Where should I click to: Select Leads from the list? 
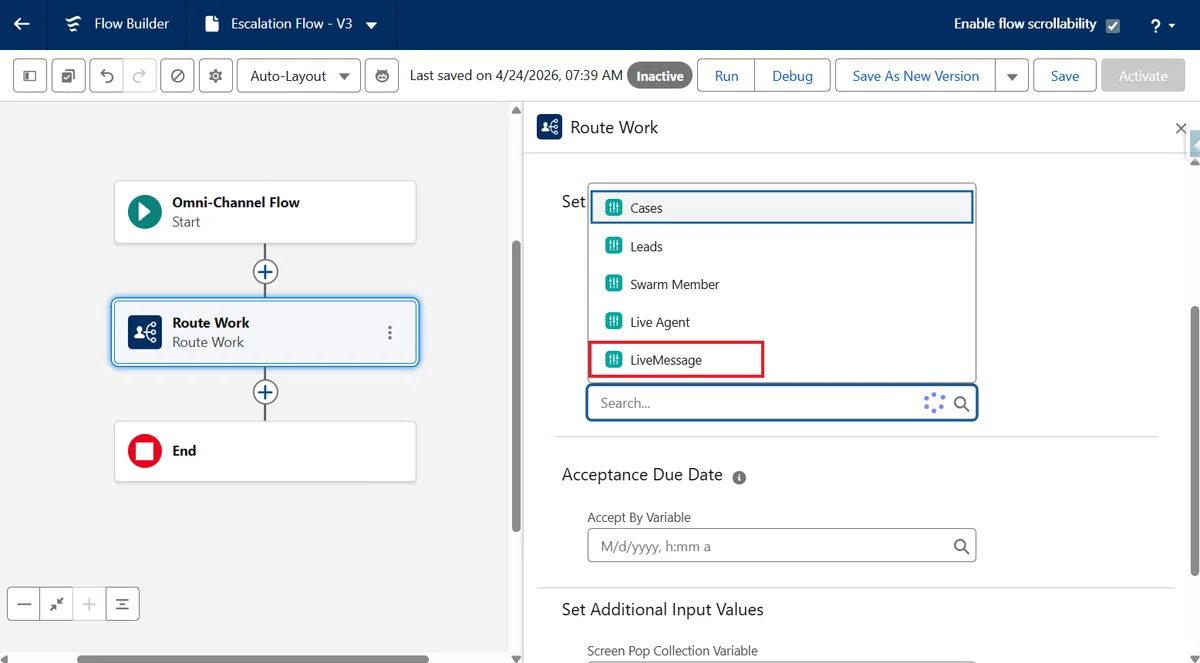click(x=781, y=246)
